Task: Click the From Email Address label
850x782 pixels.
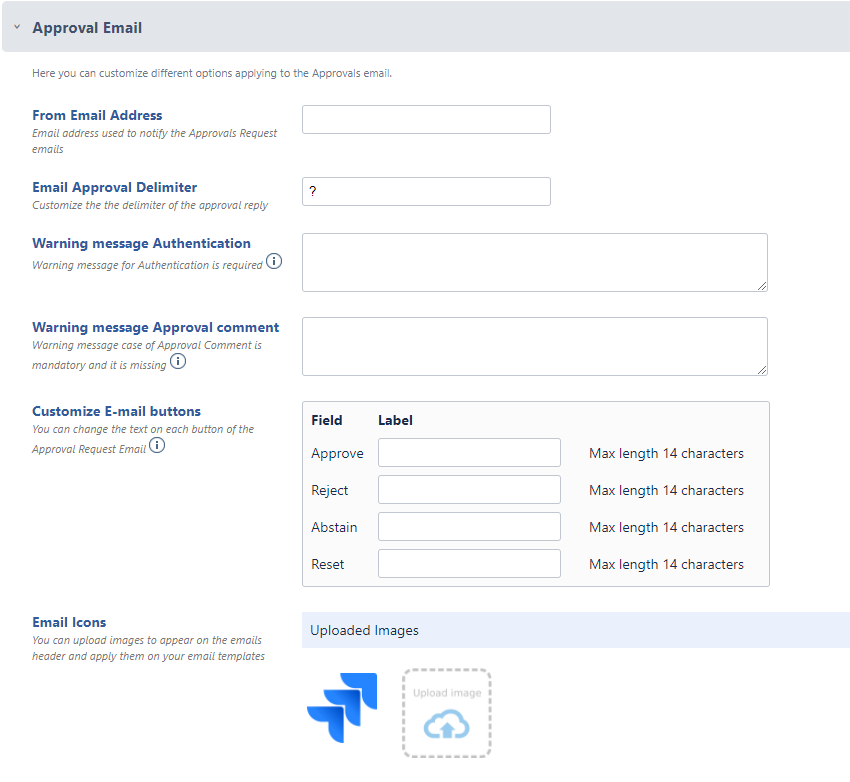Action: pos(97,115)
